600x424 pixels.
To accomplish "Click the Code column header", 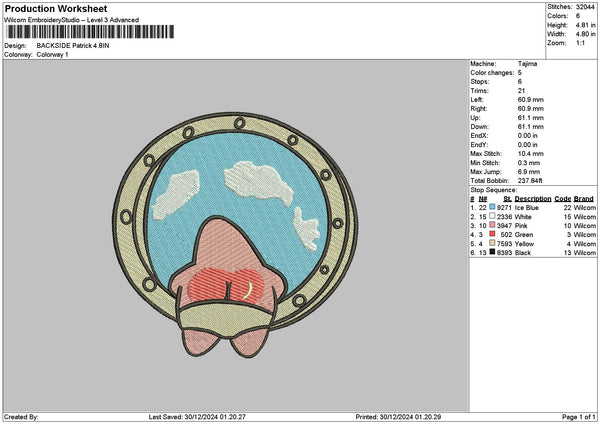I will [562, 199].
